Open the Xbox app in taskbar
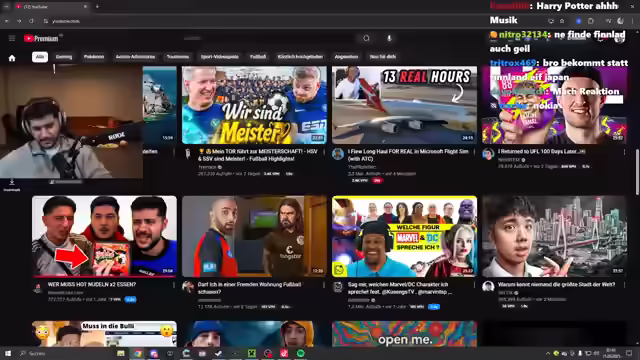Image resolution: width=640 pixels, height=360 pixels. 252,353
